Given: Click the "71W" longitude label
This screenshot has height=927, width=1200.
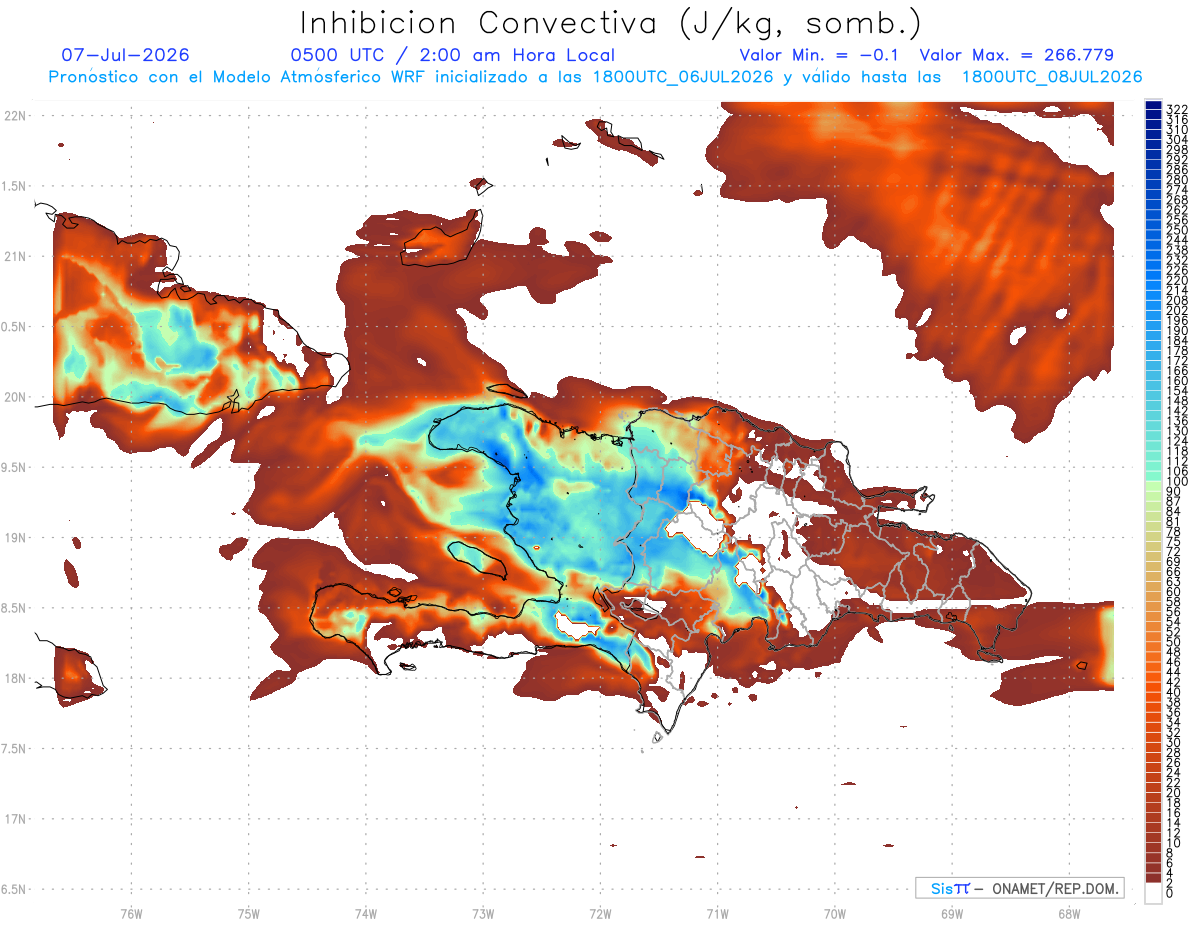Looking at the screenshot, I should point(717,913).
